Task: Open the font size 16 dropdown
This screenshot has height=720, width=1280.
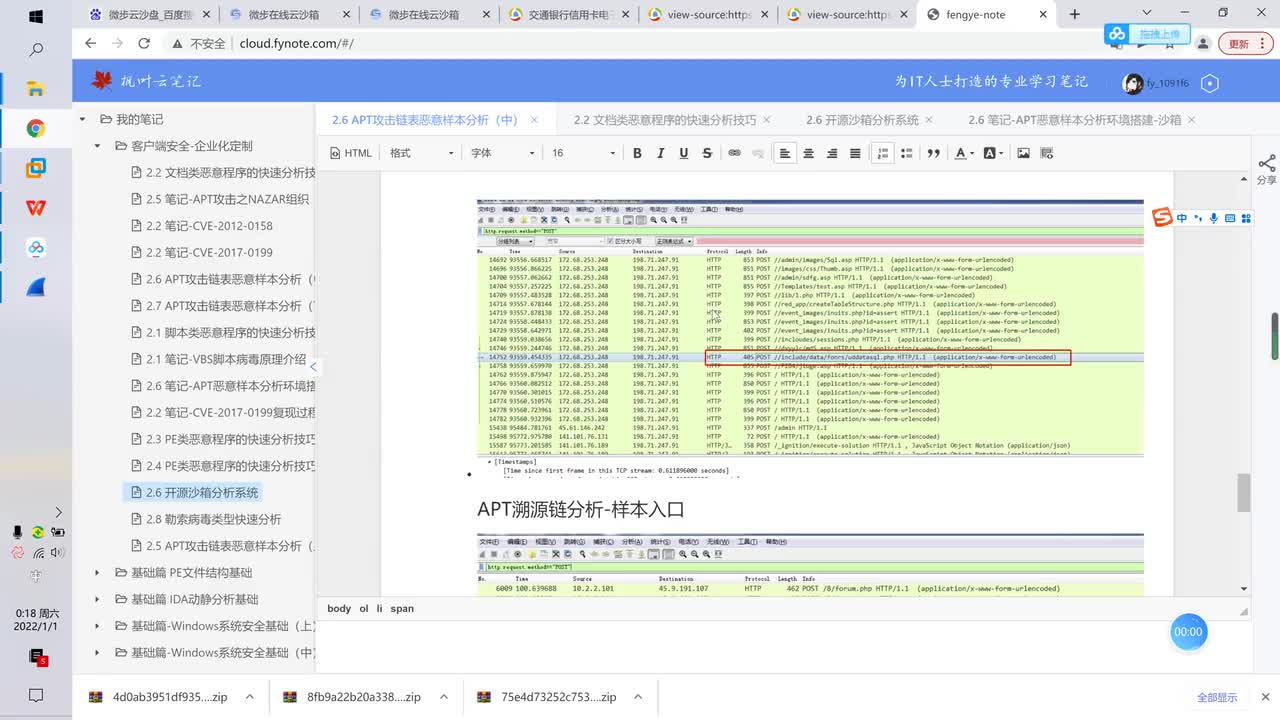Action: pos(584,153)
